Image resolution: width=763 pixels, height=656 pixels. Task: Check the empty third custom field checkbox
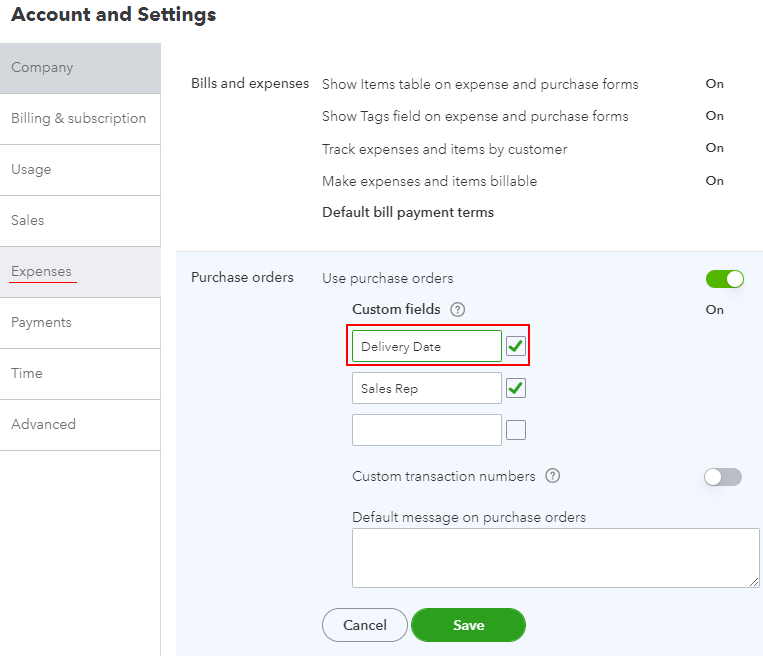[516, 430]
